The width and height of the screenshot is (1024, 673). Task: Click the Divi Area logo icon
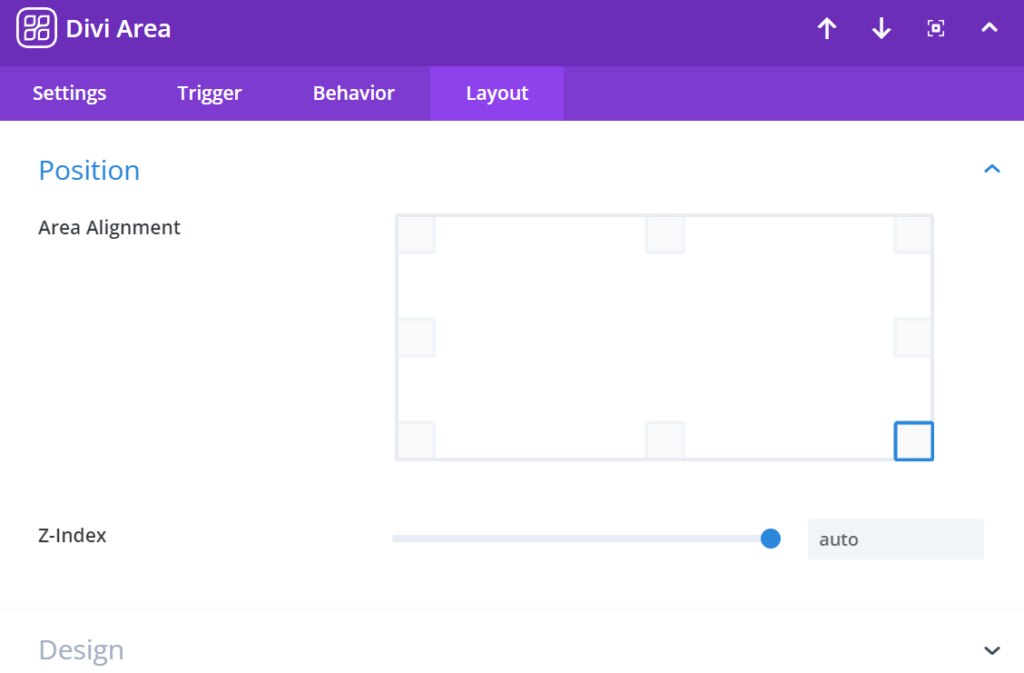(37, 28)
